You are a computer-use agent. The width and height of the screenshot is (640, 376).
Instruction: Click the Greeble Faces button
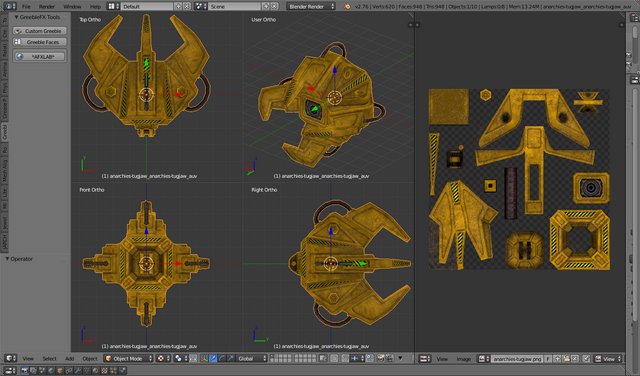[x=40, y=42]
